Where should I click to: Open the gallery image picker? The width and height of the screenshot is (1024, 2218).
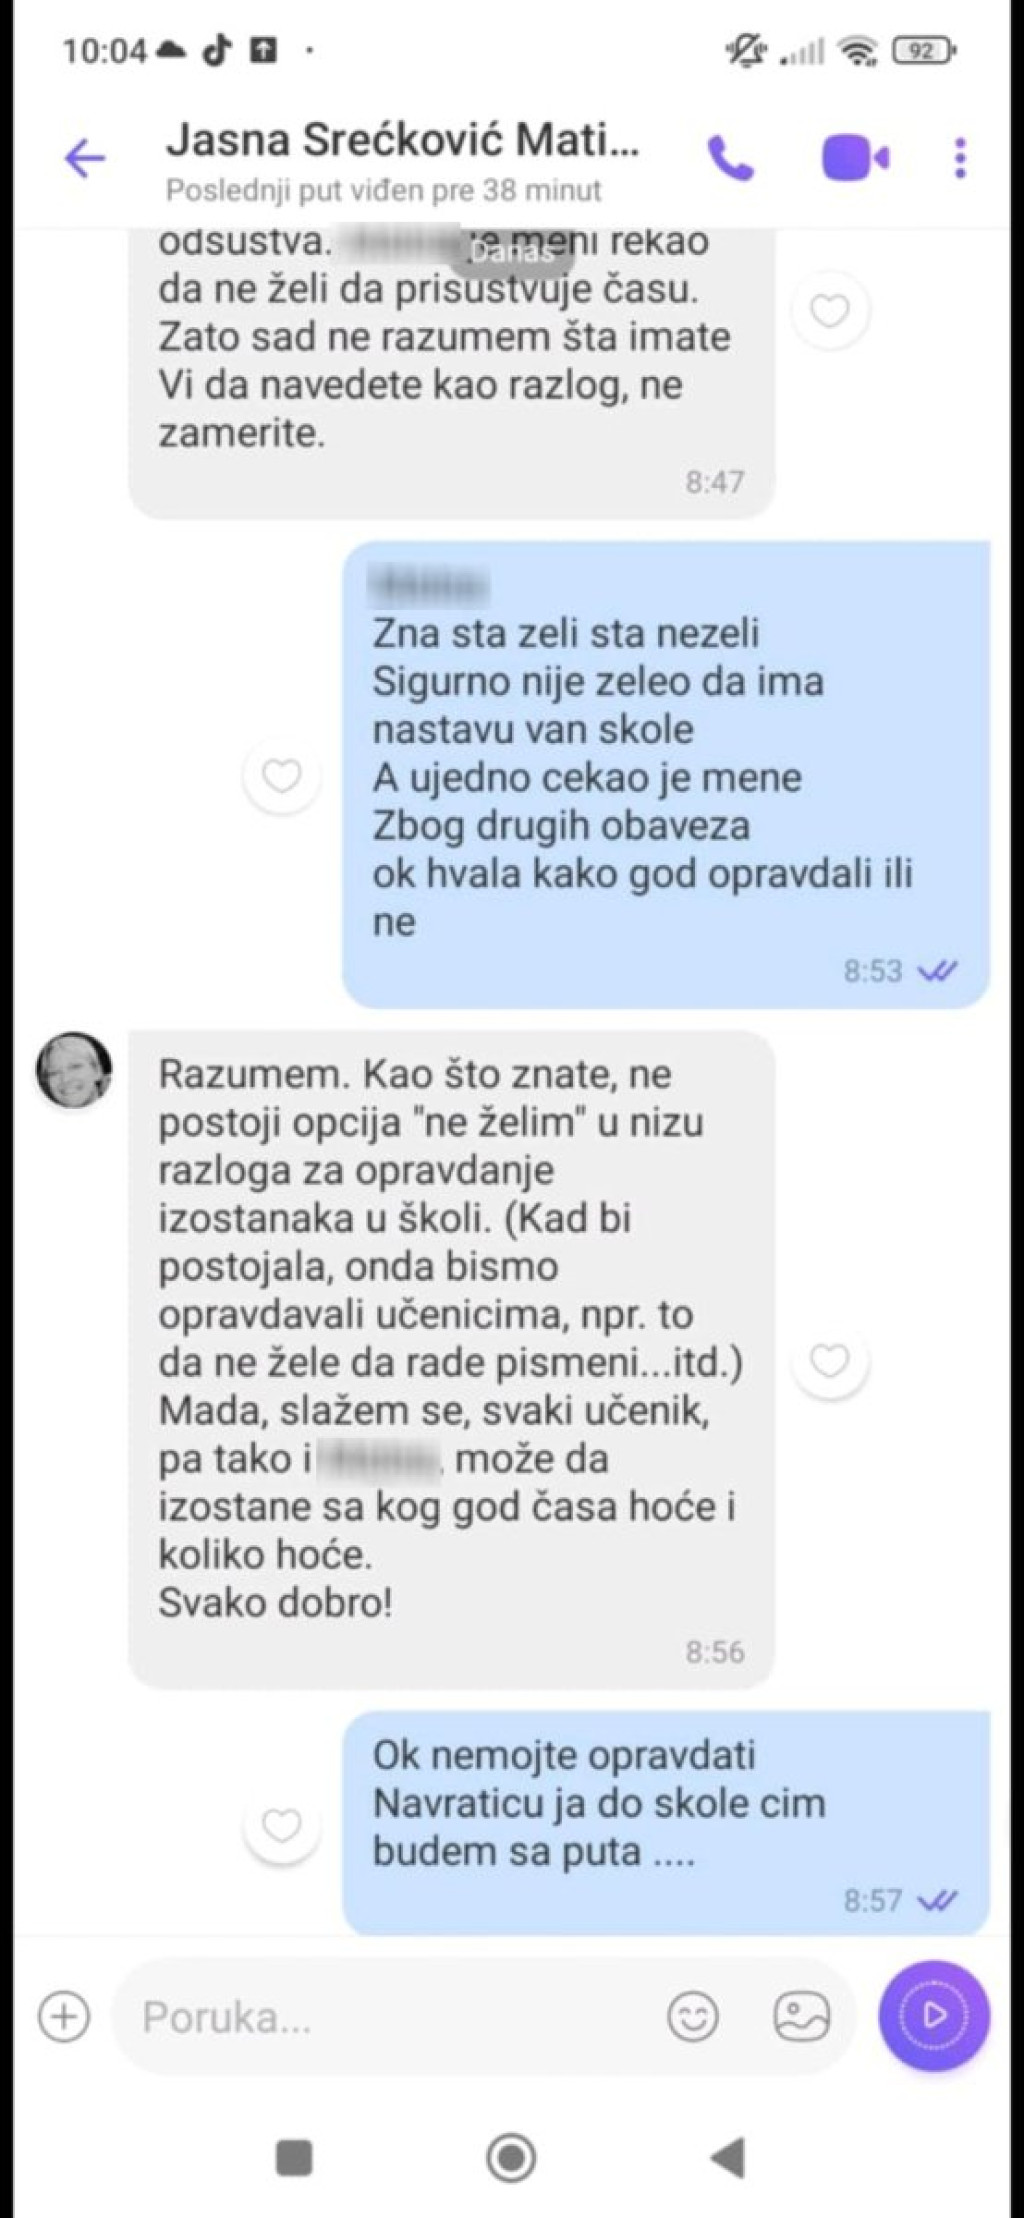click(802, 2016)
